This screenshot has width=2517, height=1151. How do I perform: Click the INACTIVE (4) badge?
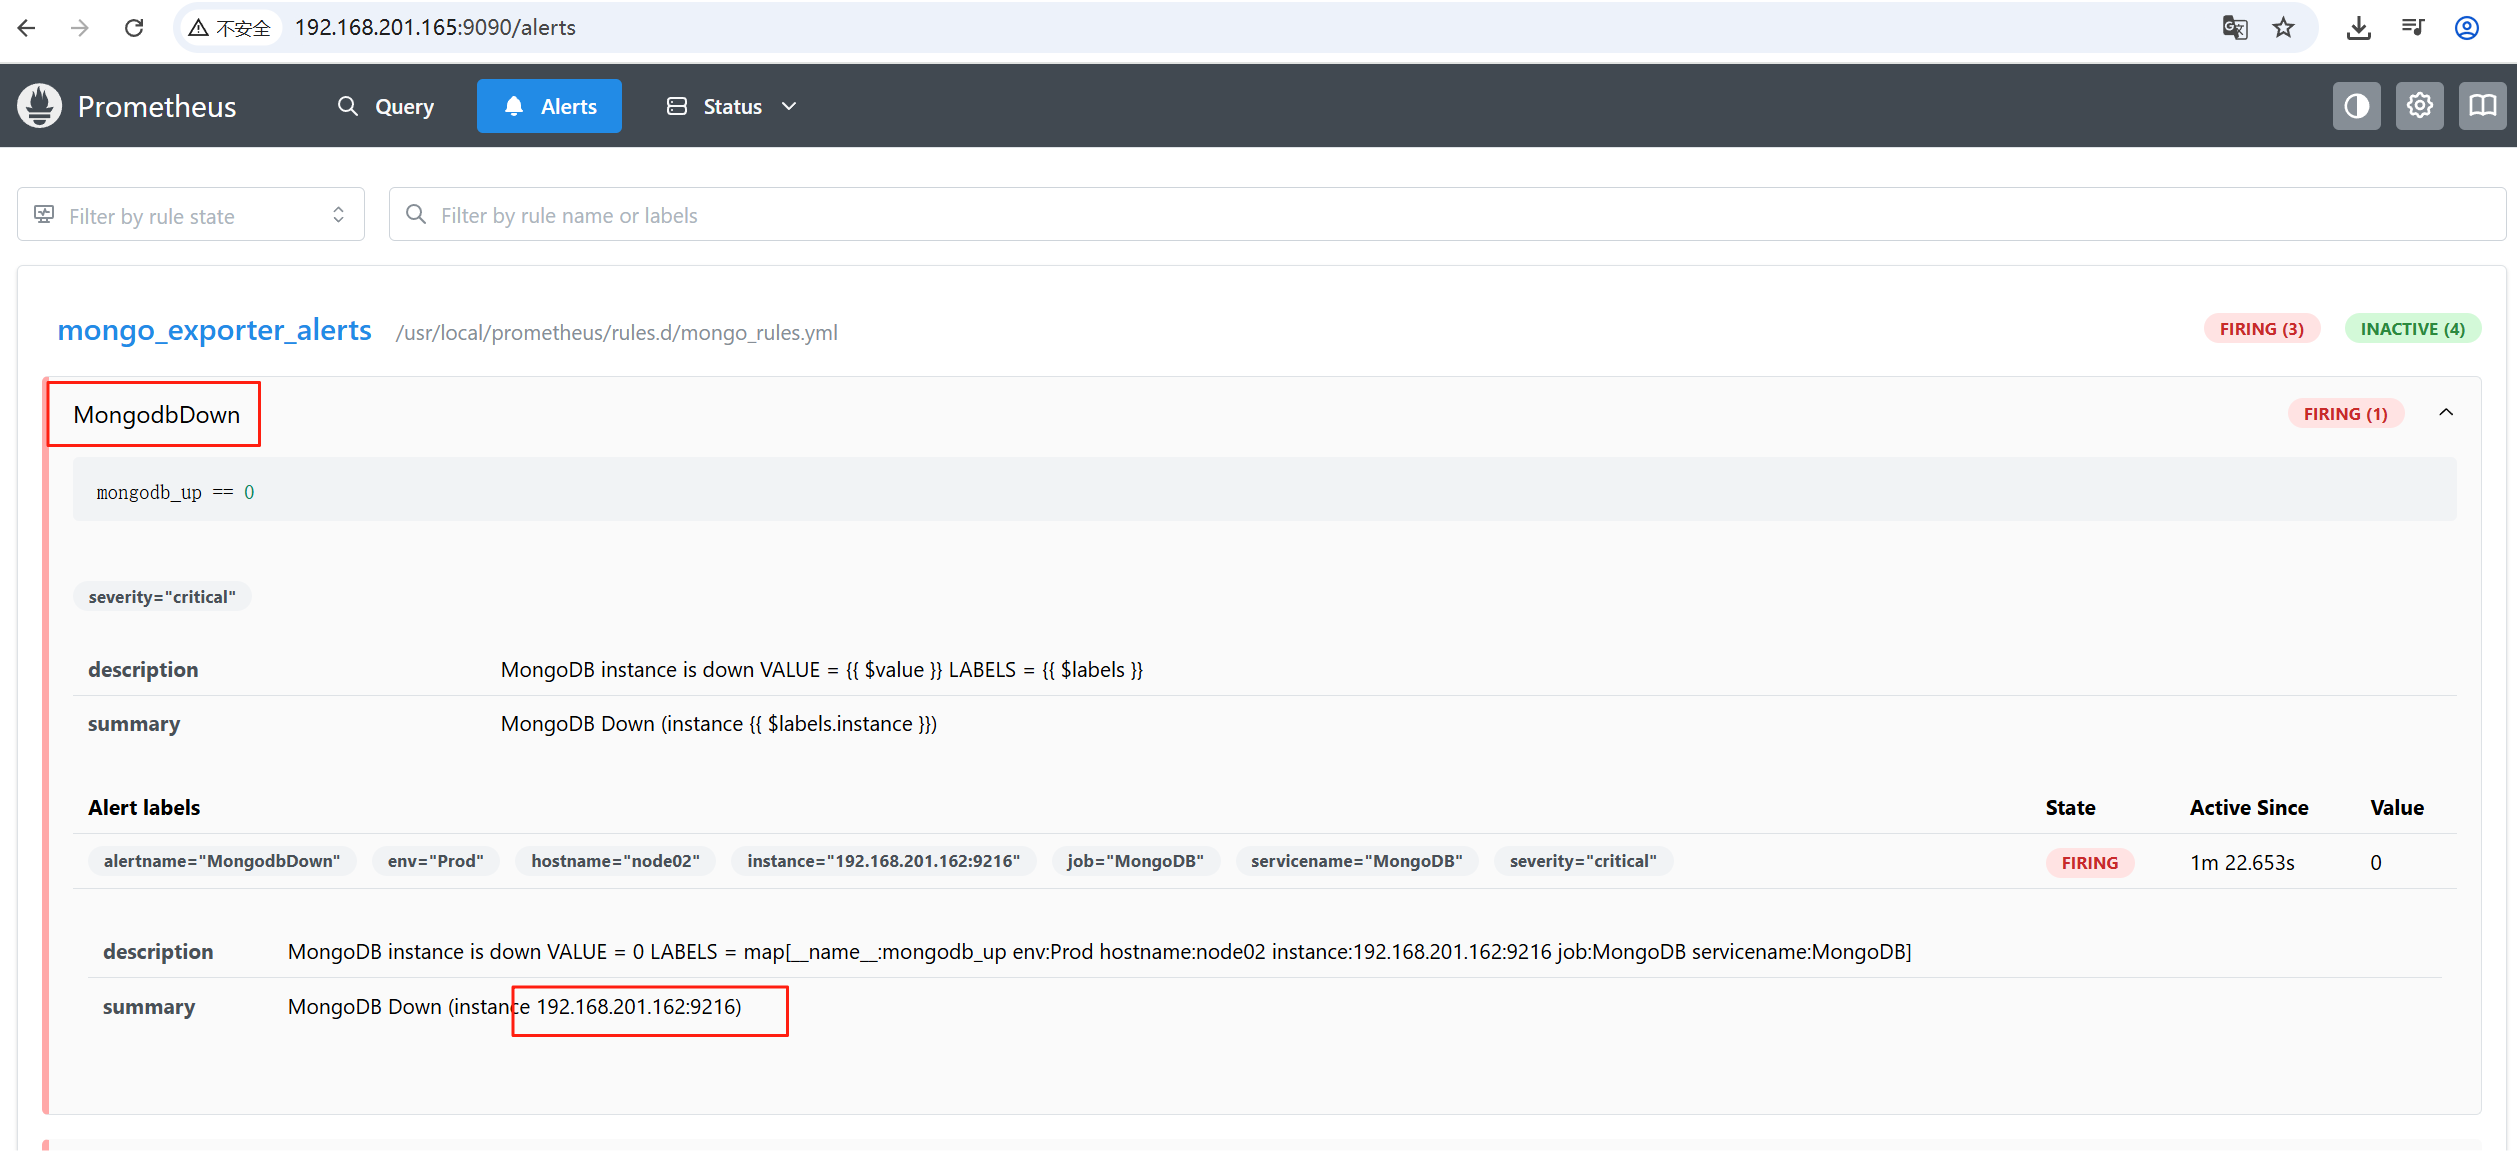click(2412, 329)
